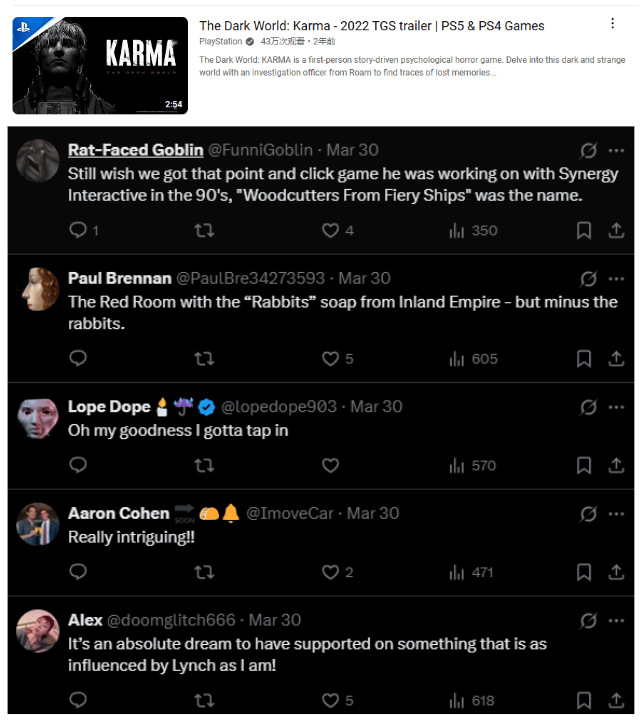Visit the PlayStation channel link
Image resolution: width=643 pixels, height=725 pixels.
pyautogui.click(x=221, y=42)
